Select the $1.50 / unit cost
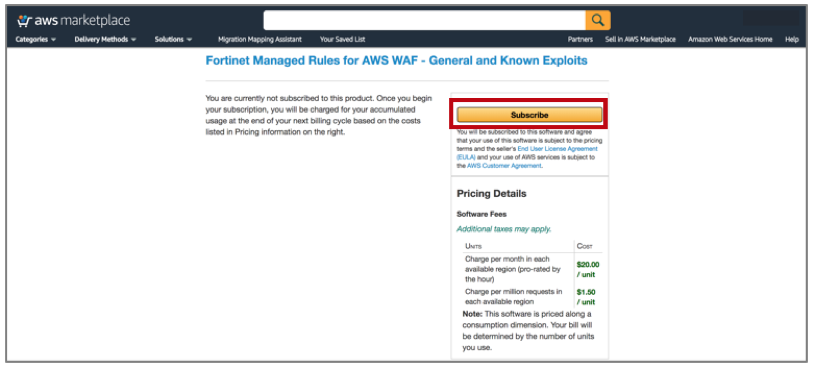Viewport: 814px width, 368px height. click(x=586, y=297)
